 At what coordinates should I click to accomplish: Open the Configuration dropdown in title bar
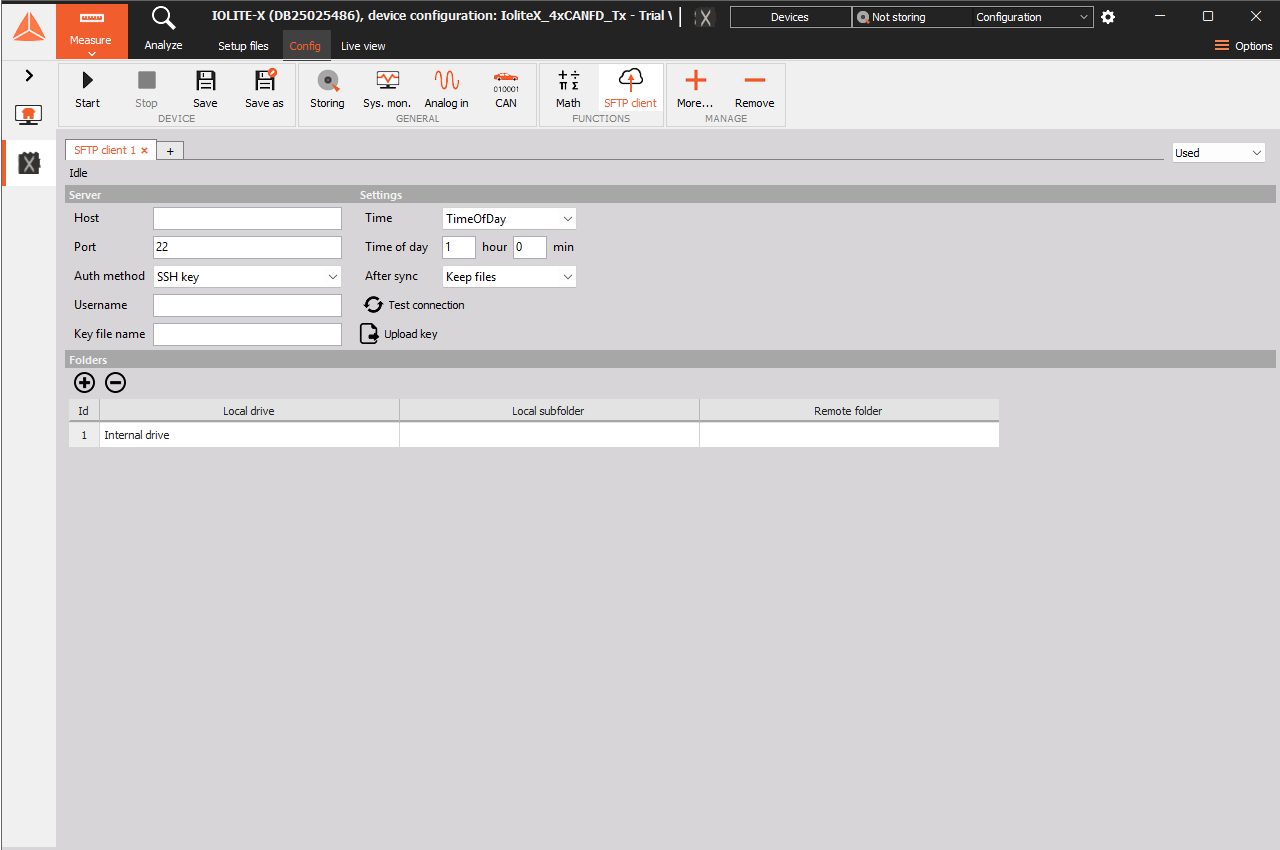coord(1033,17)
